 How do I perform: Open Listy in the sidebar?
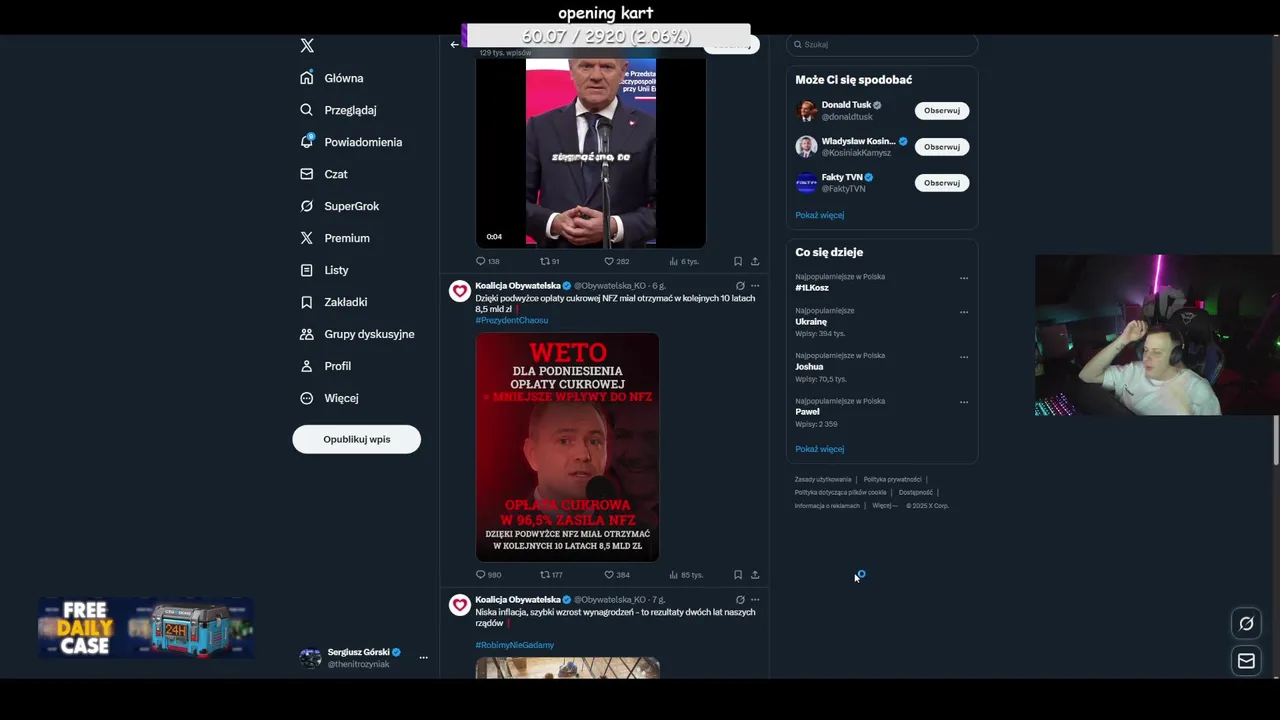(324, 270)
